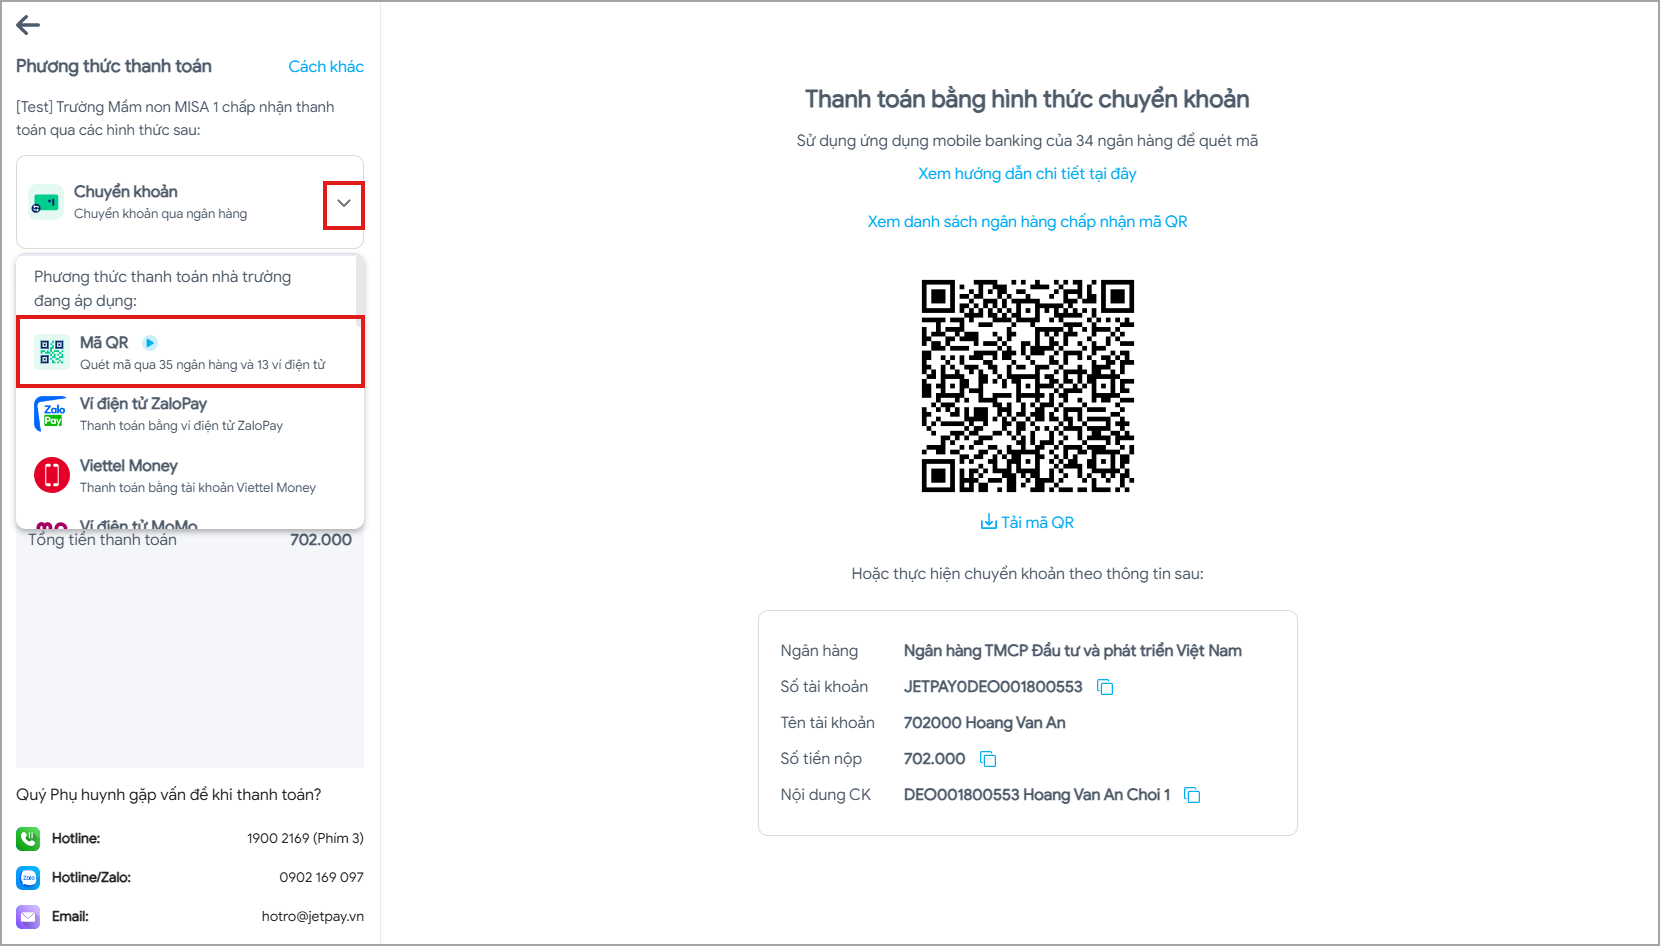The image size is (1660, 946).
Task: Open the Chuyển khoản payment method selector
Action: click(170, 202)
